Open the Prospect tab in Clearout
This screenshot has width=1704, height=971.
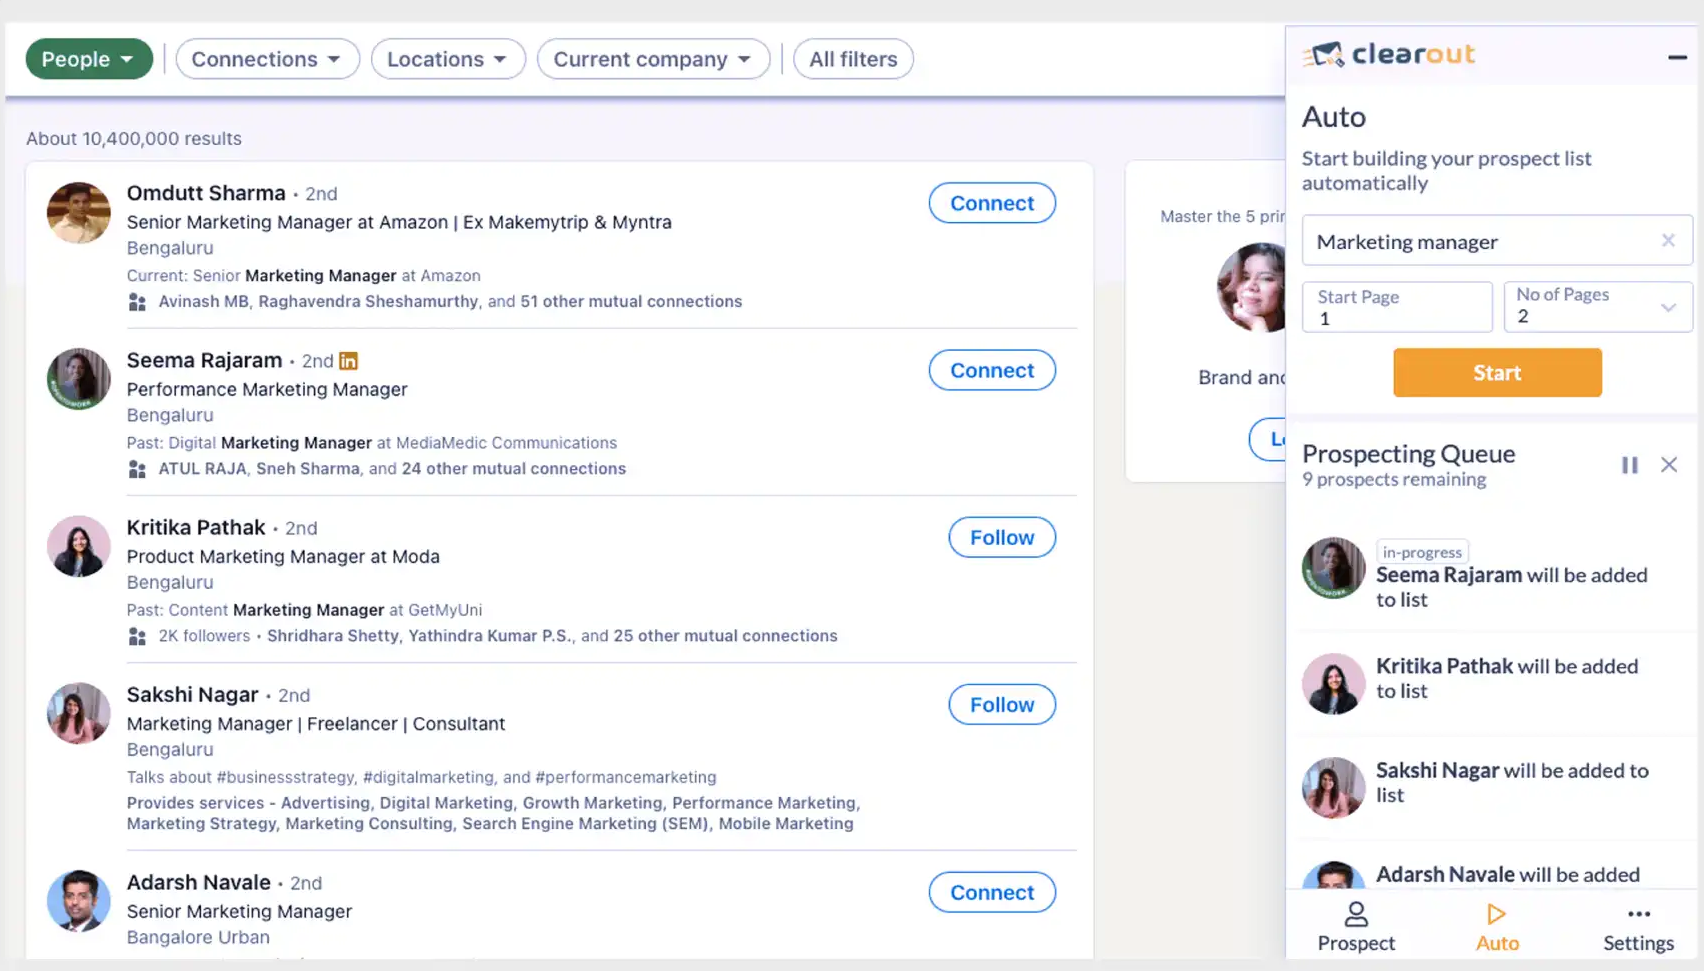click(x=1356, y=927)
